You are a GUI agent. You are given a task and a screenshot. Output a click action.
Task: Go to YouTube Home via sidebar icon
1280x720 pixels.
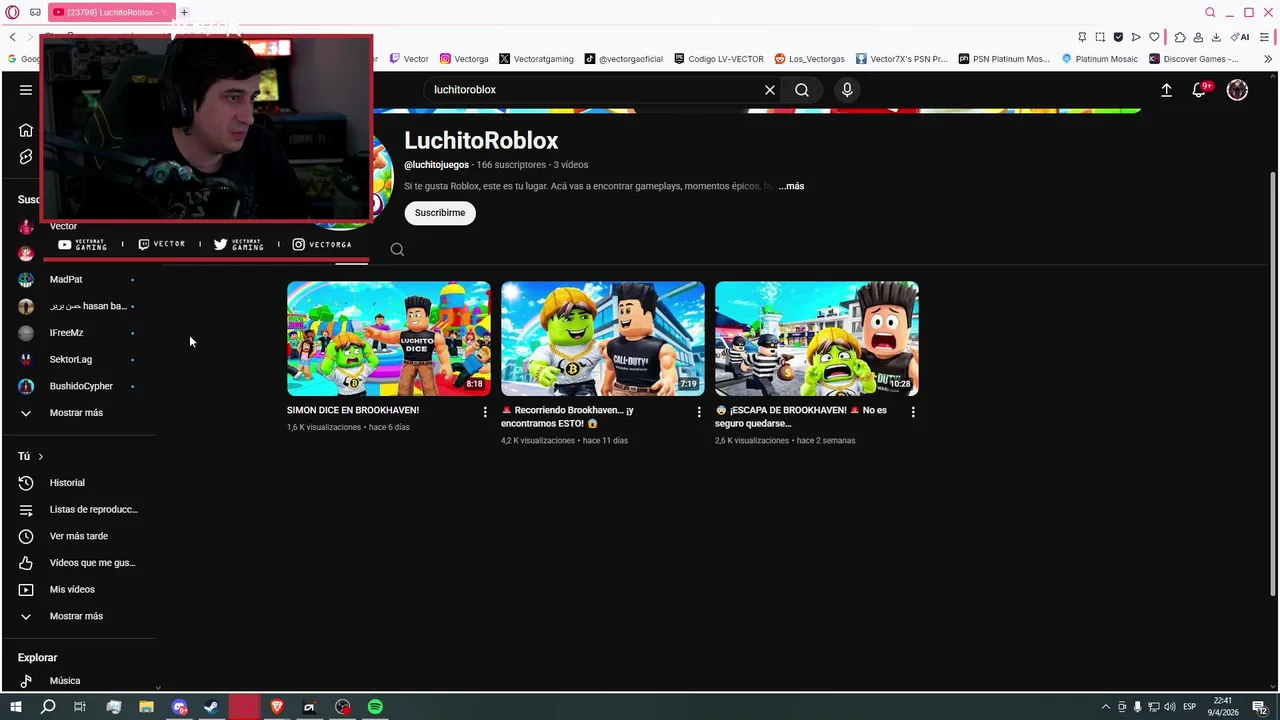[x=26, y=130]
